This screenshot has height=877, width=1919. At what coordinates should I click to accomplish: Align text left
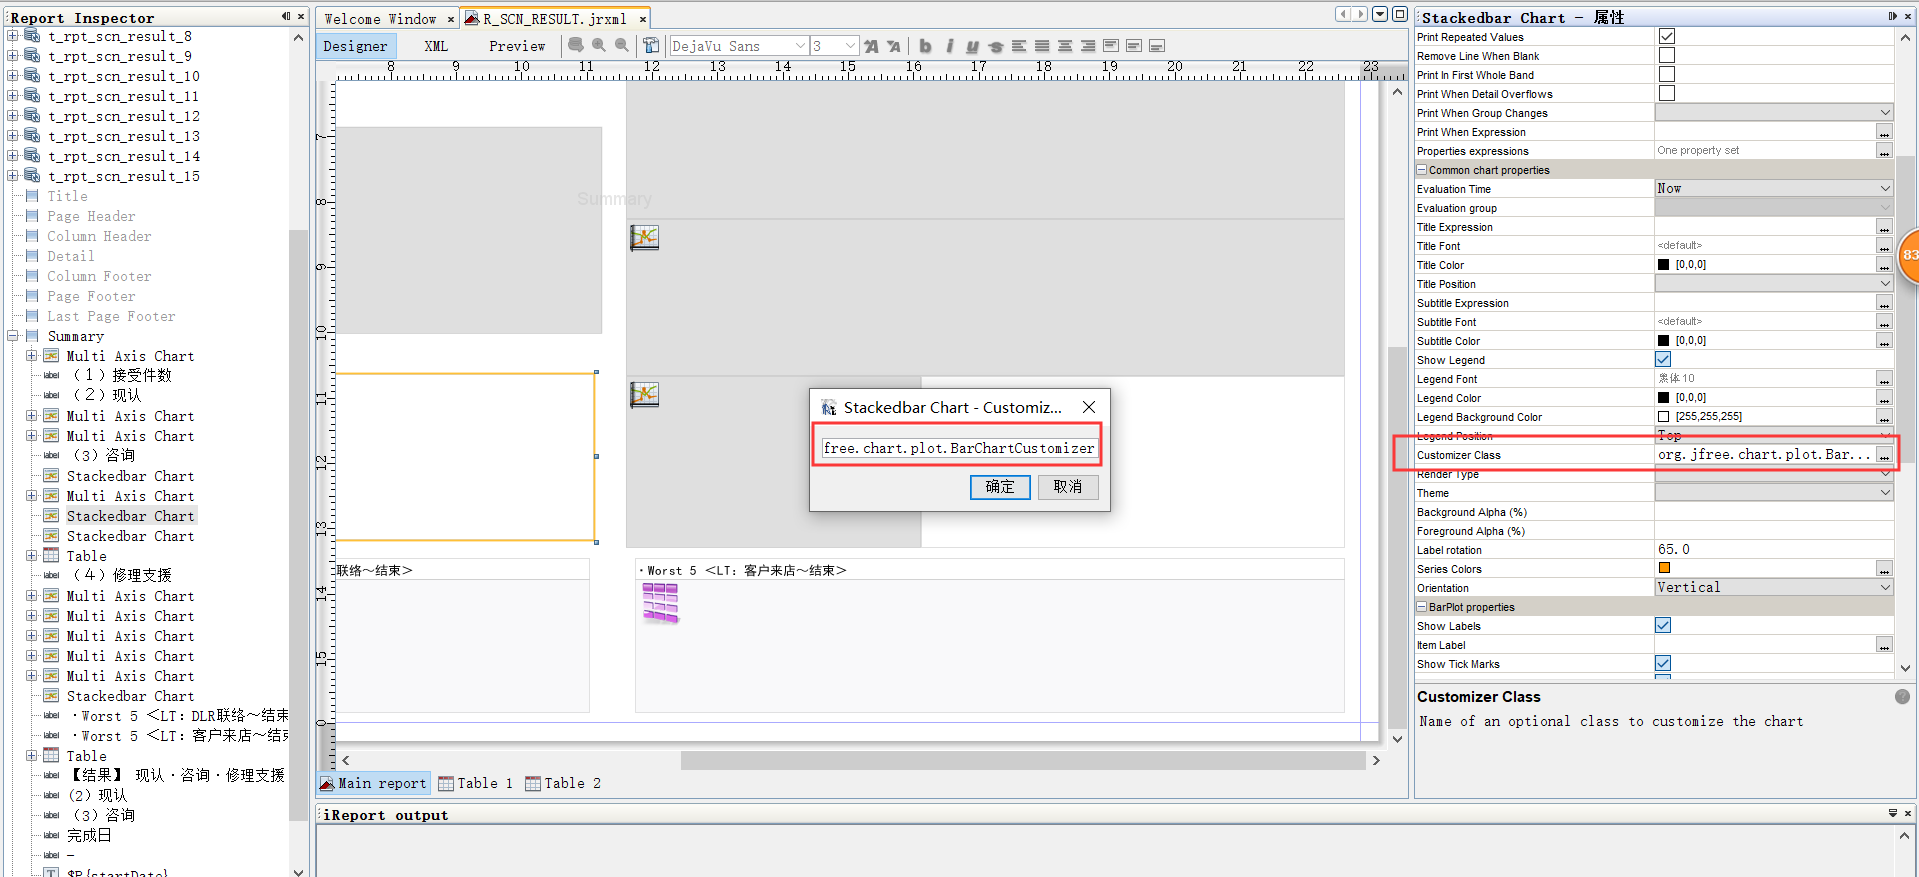1019,46
